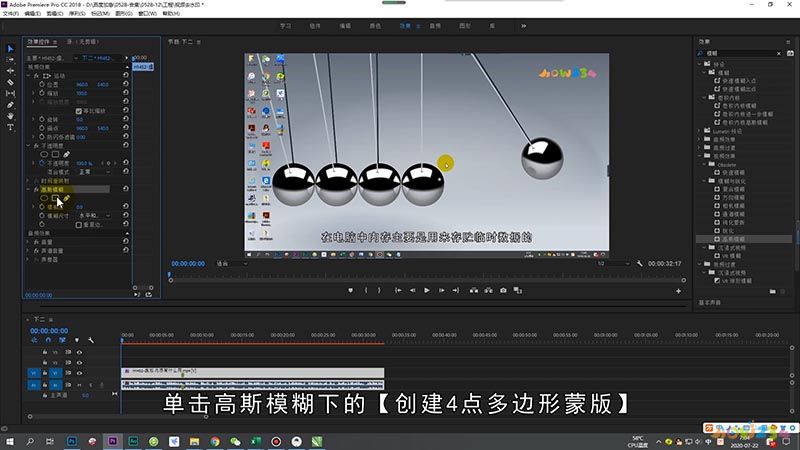Open the Edit menu
Viewport: 800px width, 450px height.
point(33,14)
